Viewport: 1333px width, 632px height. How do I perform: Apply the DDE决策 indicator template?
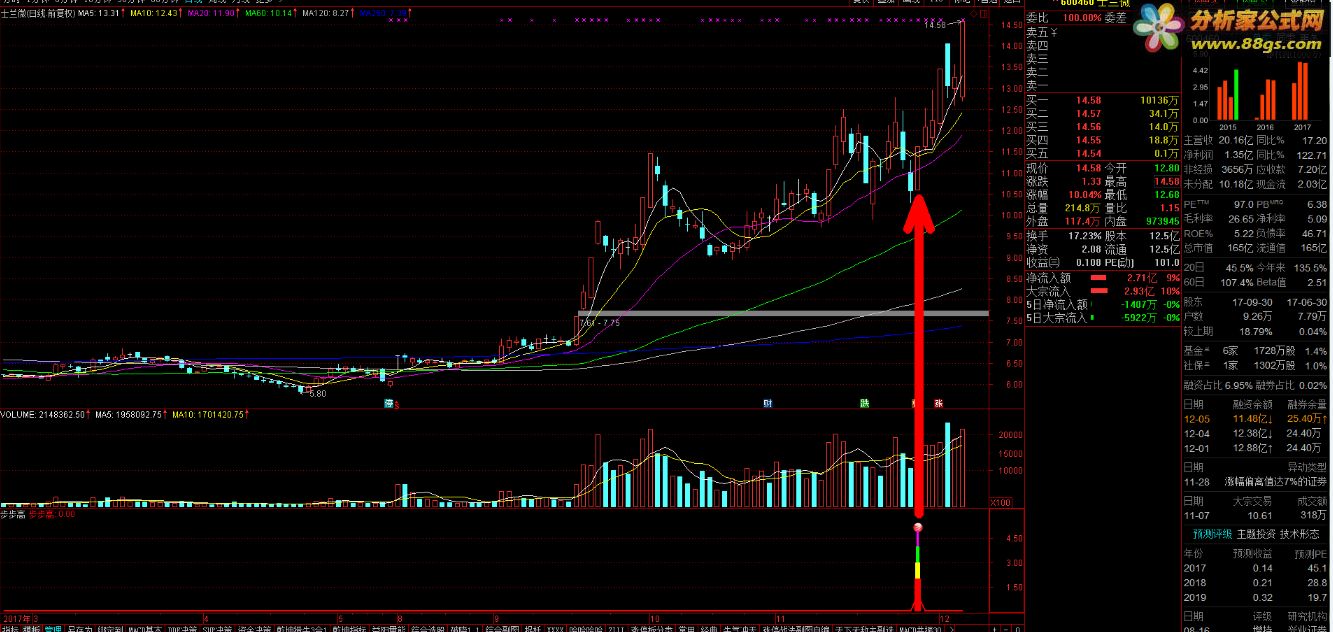pos(182,628)
